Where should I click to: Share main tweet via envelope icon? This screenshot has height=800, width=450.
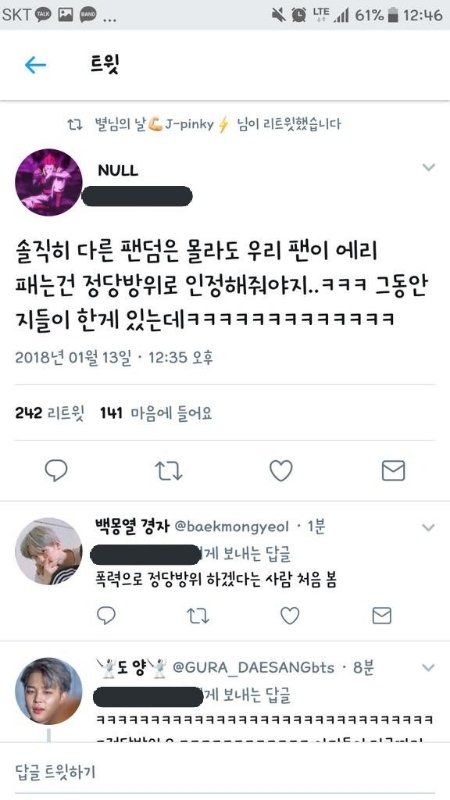tap(393, 470)
